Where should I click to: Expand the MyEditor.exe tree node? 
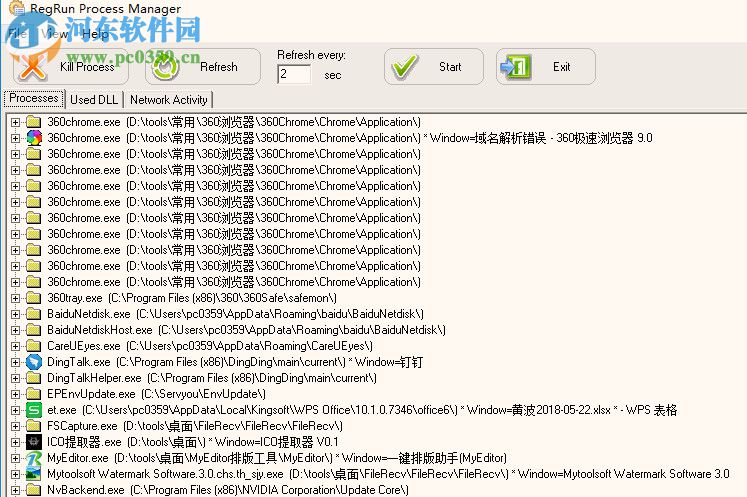(x=15, y=458)
